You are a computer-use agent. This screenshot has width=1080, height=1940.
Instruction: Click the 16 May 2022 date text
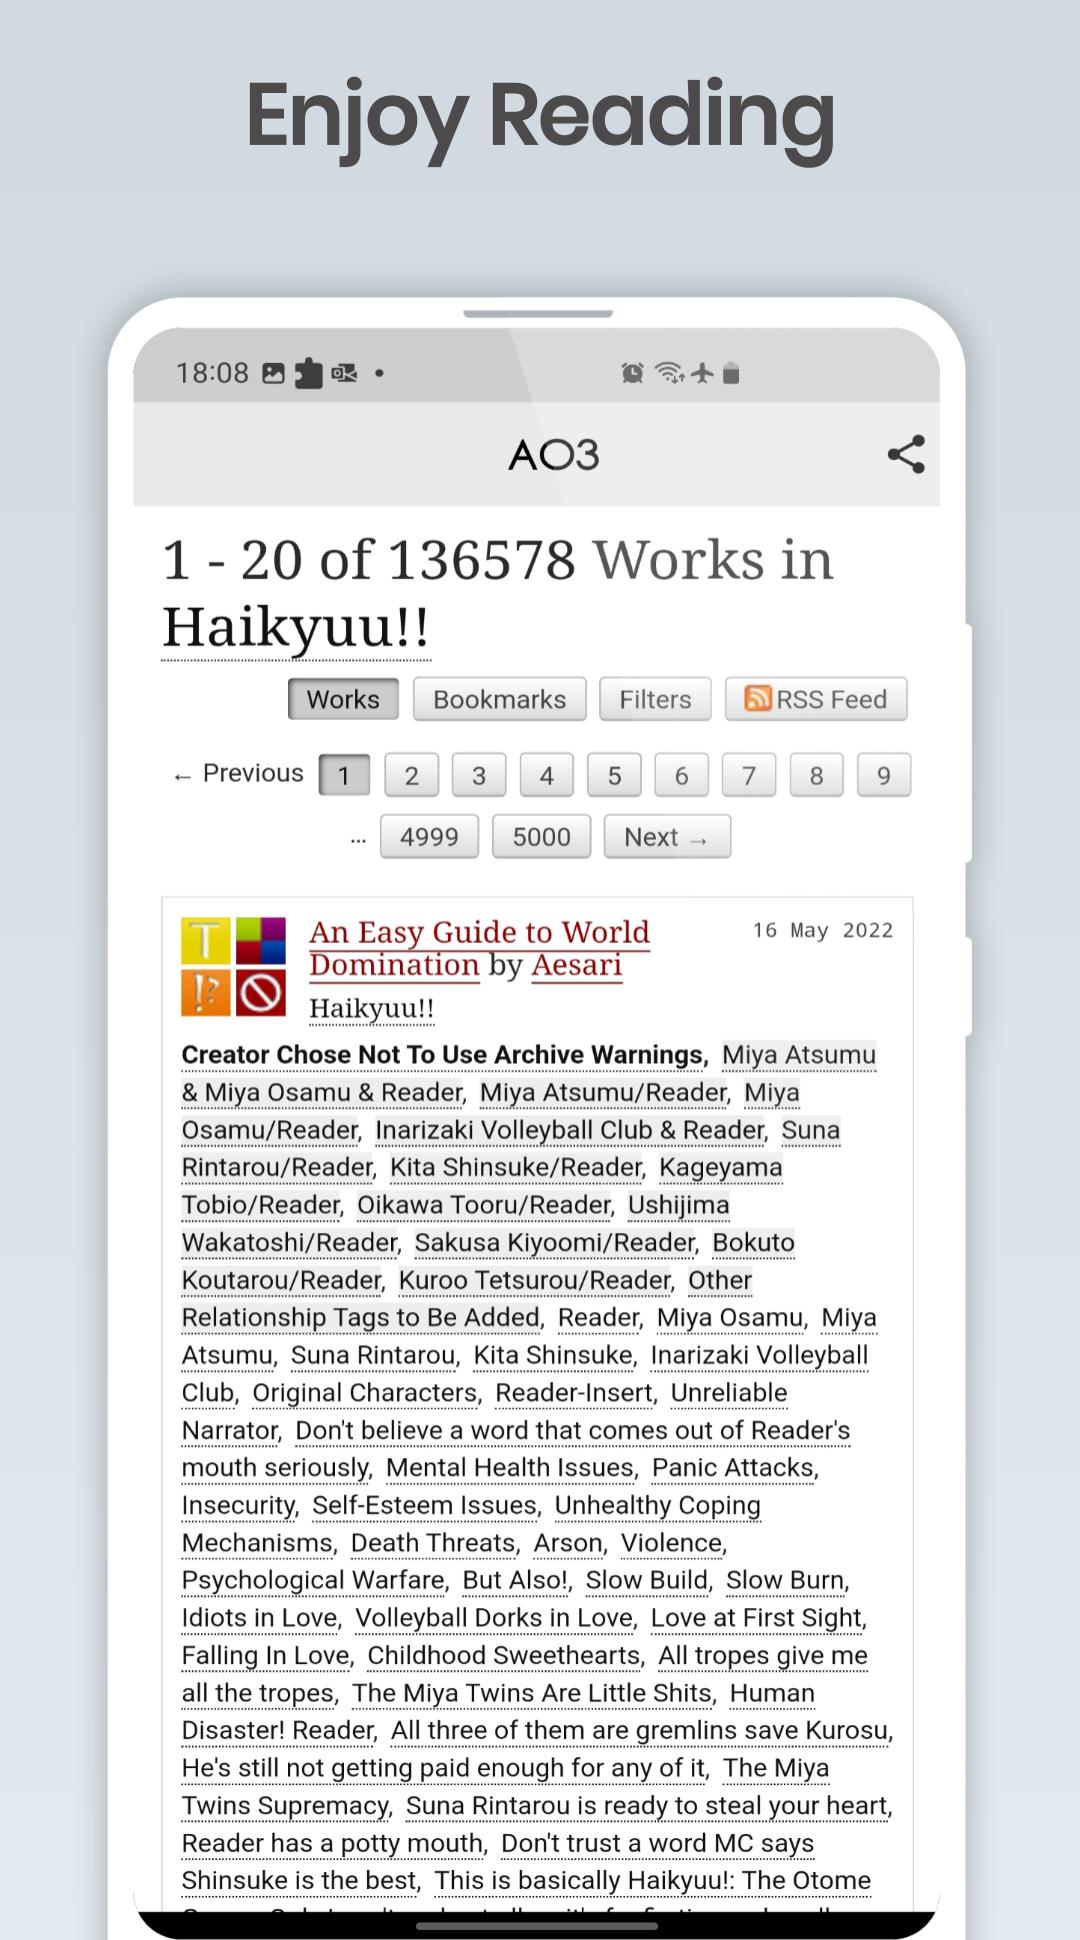(x=823, y=931)
